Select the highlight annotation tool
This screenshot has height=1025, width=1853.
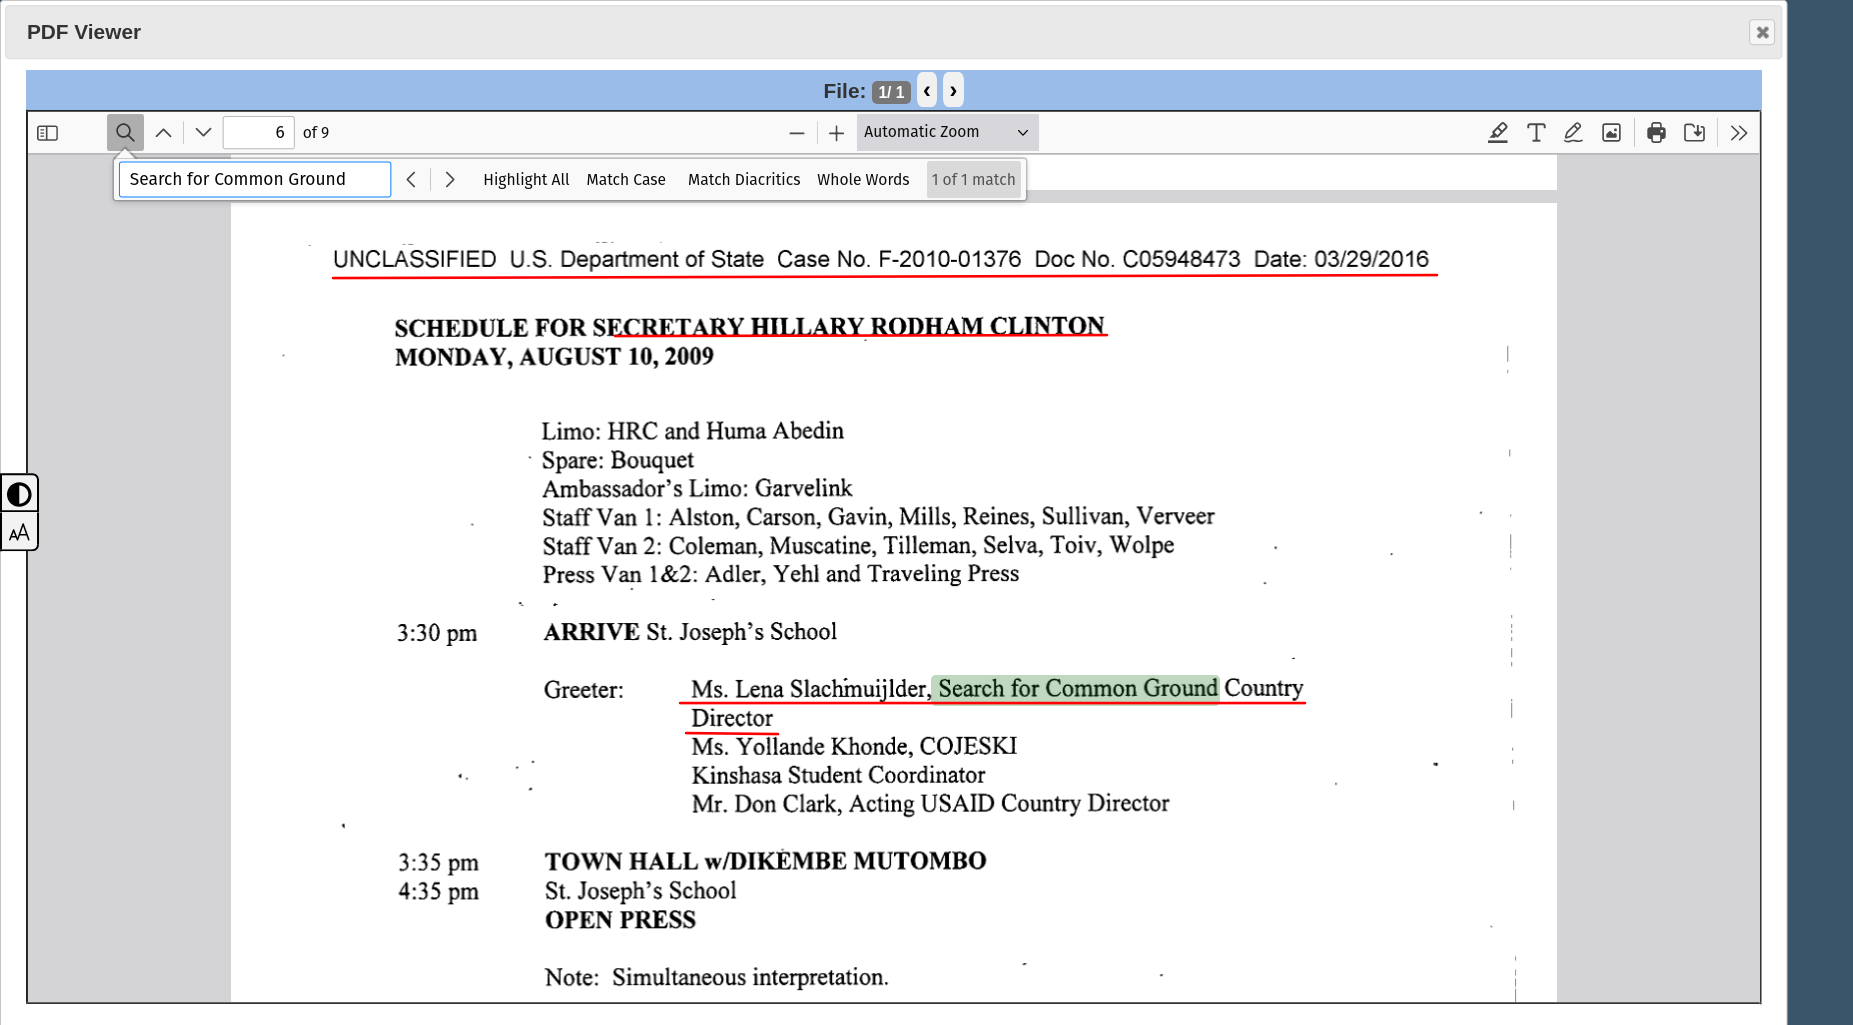[1497, 133]
